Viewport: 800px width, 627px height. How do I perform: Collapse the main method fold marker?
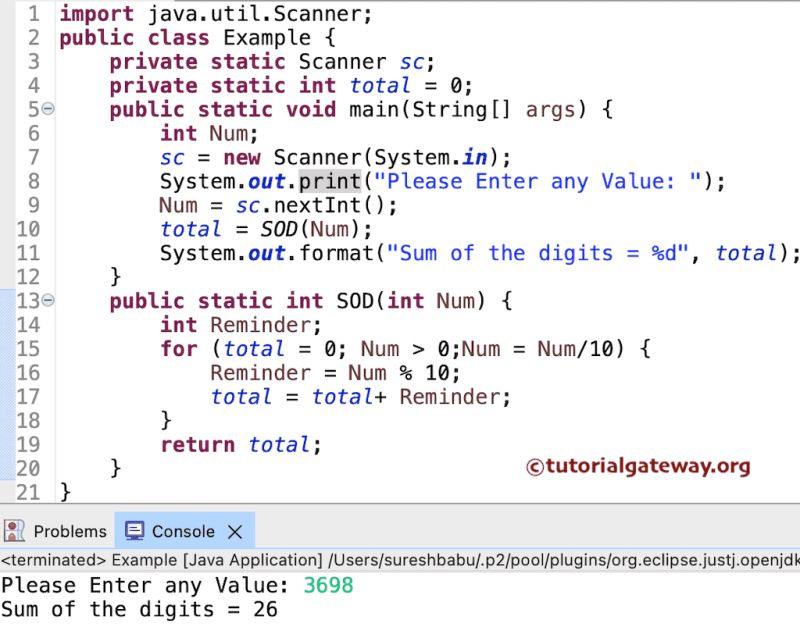pyautogui.click(x=50, y=108)
